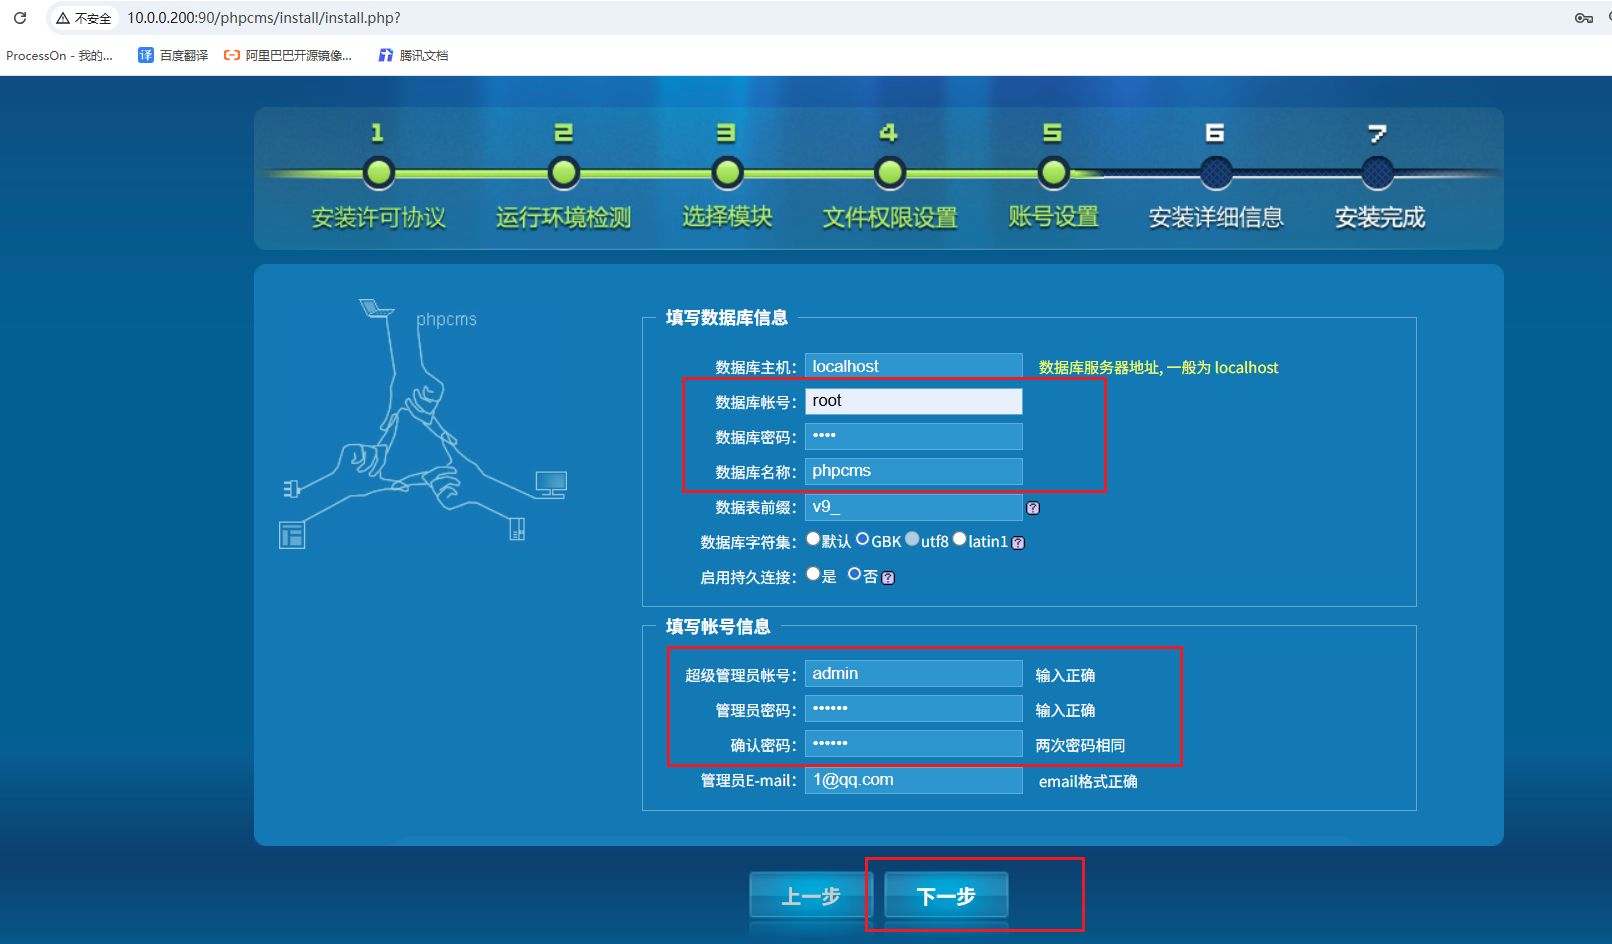Click the 管理员E-mail input field
Viewport: 1612px width, 944px height.
(x=913, y=779)
